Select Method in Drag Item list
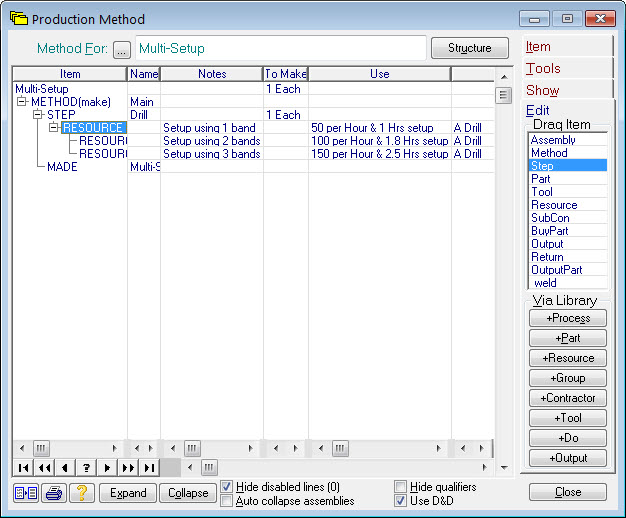This screenshot has width=626, height=518. point(568,153)
